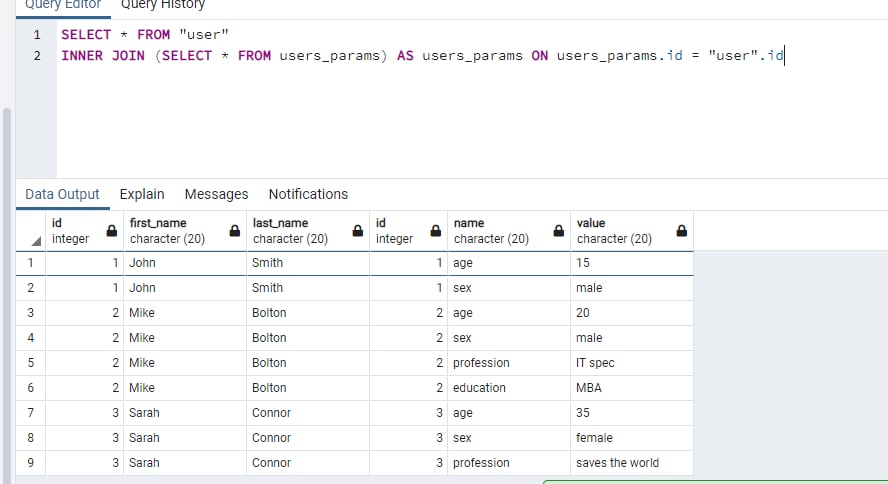Click the lock icon on first id column
Image resolution: width=888 pixels, height=484 pixels.
coord(112,230)
